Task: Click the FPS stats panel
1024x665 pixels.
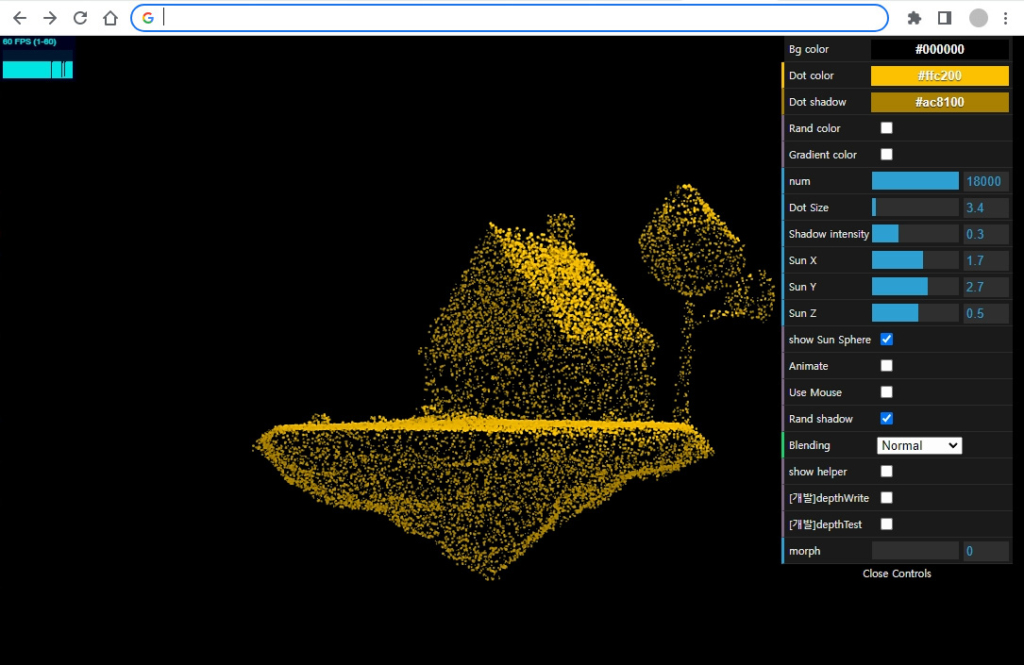Action: point(37,58)
